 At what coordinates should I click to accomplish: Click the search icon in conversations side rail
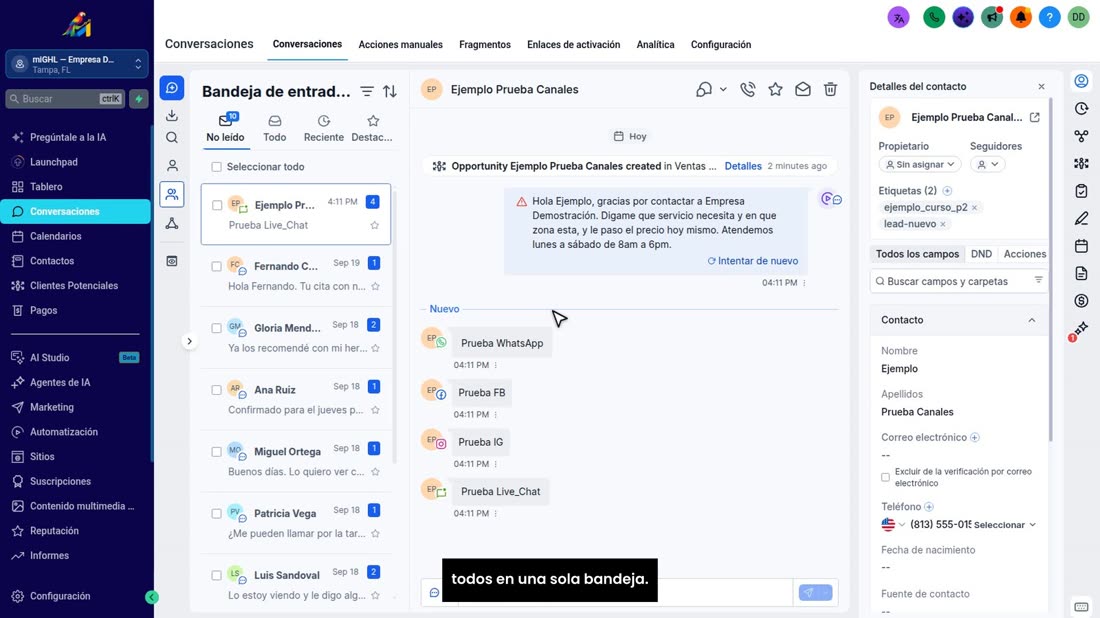[172, 138]
